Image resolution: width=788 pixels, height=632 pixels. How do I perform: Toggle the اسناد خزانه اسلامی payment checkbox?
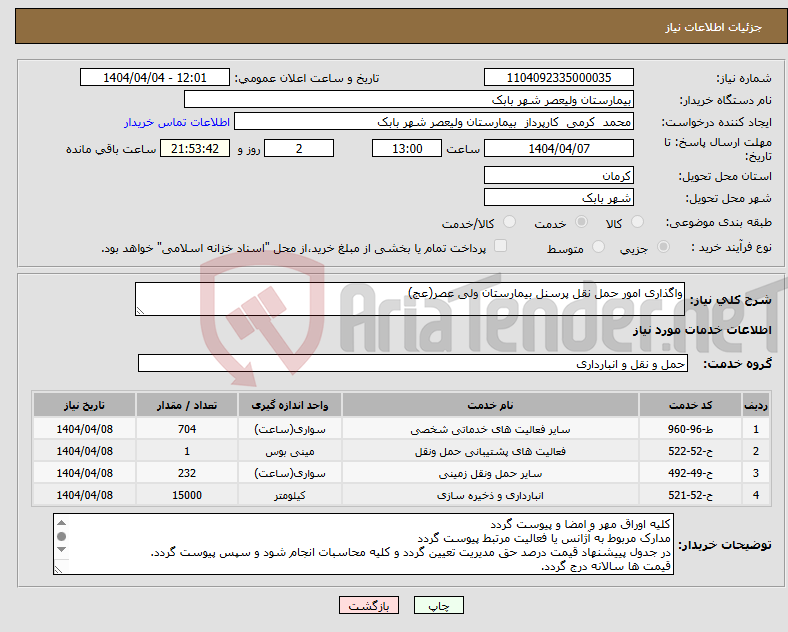tap(500, 246)
